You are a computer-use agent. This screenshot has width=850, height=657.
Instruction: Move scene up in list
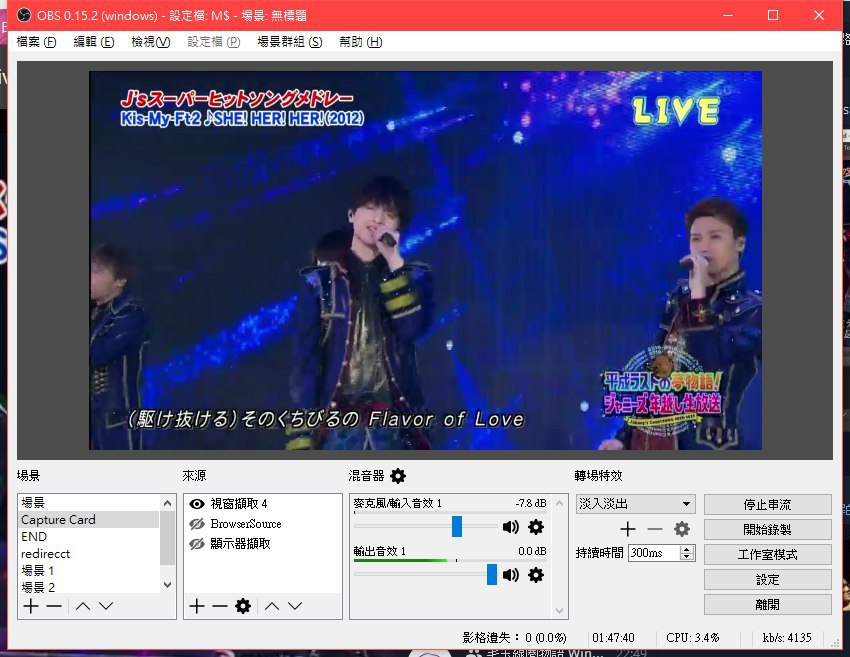click(x=83, y=606)
